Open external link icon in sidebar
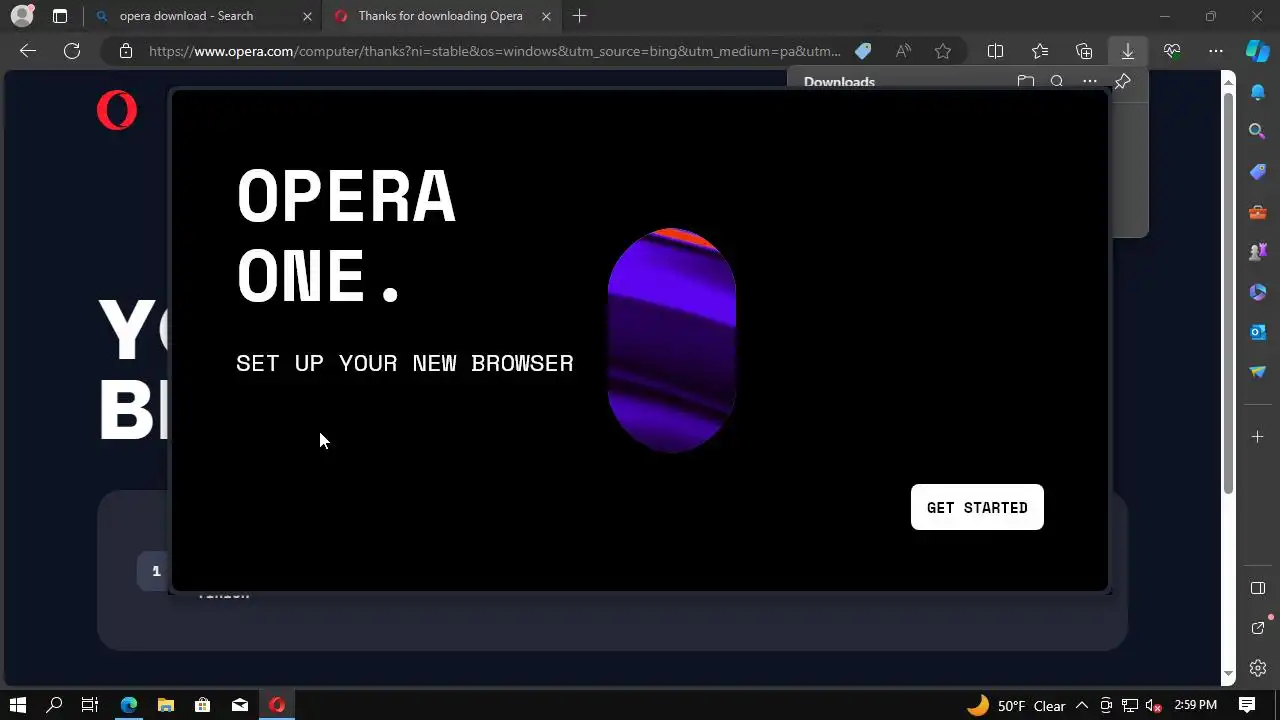The width and height of the screenshot is (1280, 720). 1258,628
